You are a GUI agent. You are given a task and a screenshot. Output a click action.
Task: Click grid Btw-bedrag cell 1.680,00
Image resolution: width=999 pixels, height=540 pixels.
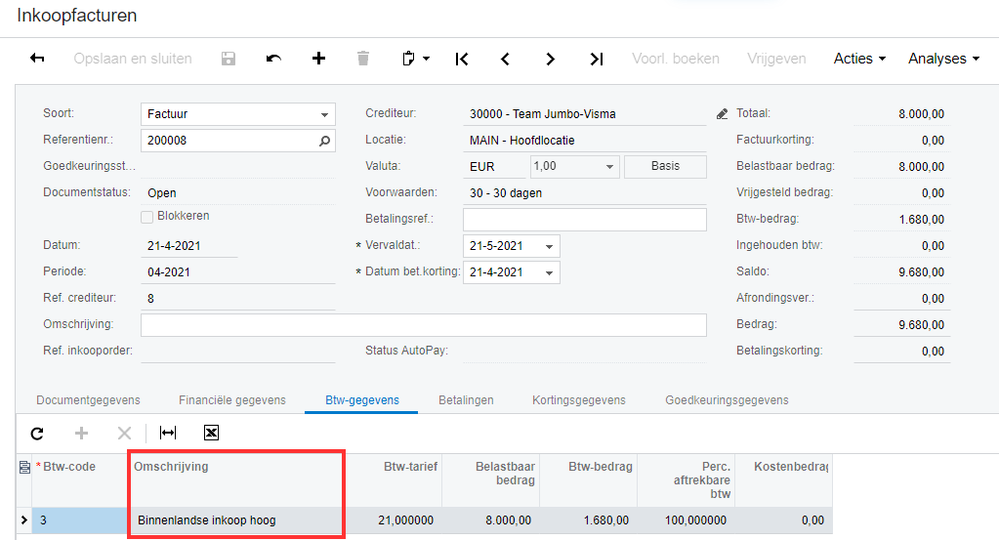(x=588, y=520)
